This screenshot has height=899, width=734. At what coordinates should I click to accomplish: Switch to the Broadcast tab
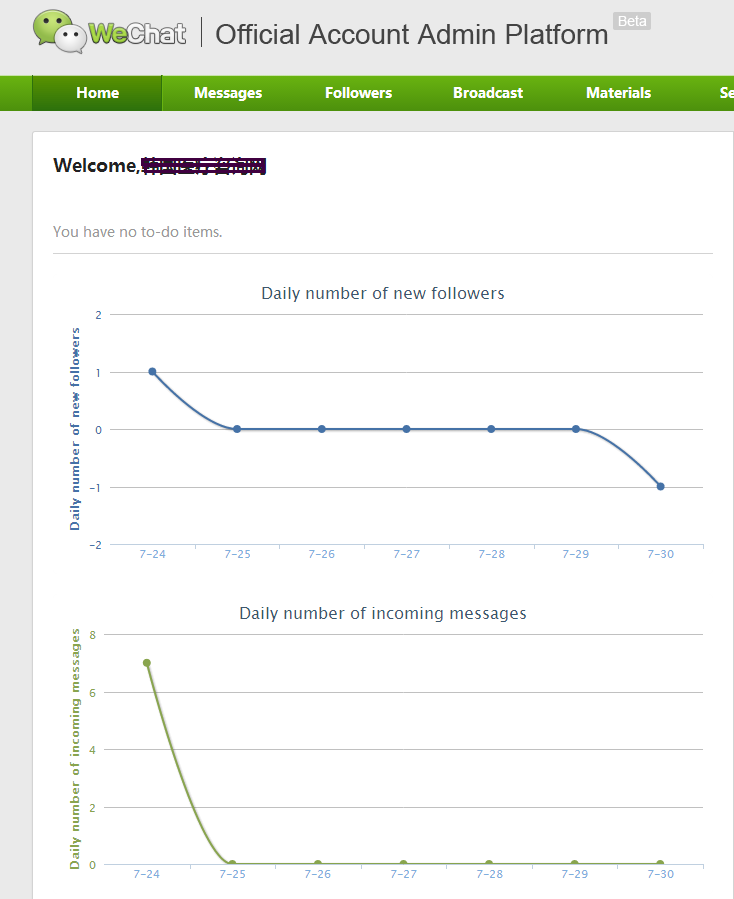pyautogui.click(x=488, y=93)
